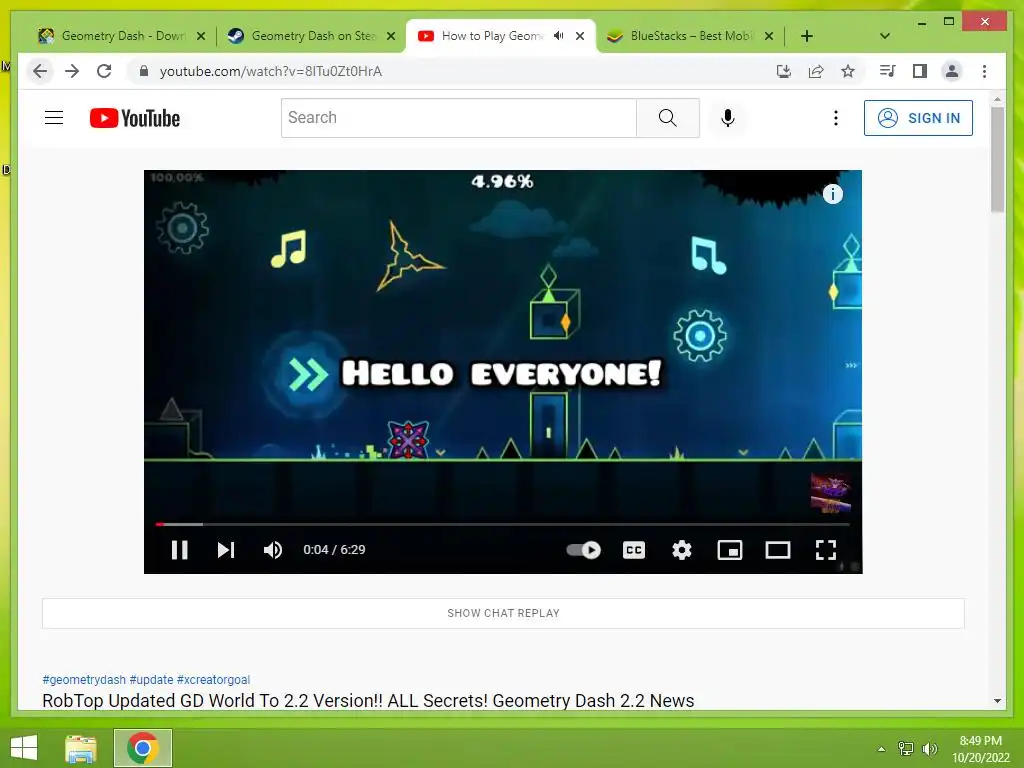1024x768 pixels.
Task: Reload the YouTube page
Action: [104, 71]
